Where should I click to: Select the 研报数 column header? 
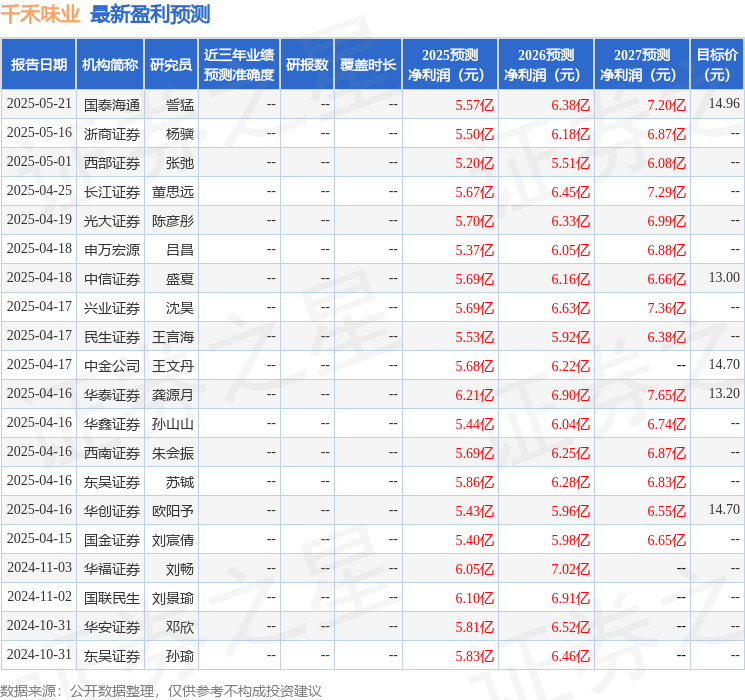pos(307,65)
